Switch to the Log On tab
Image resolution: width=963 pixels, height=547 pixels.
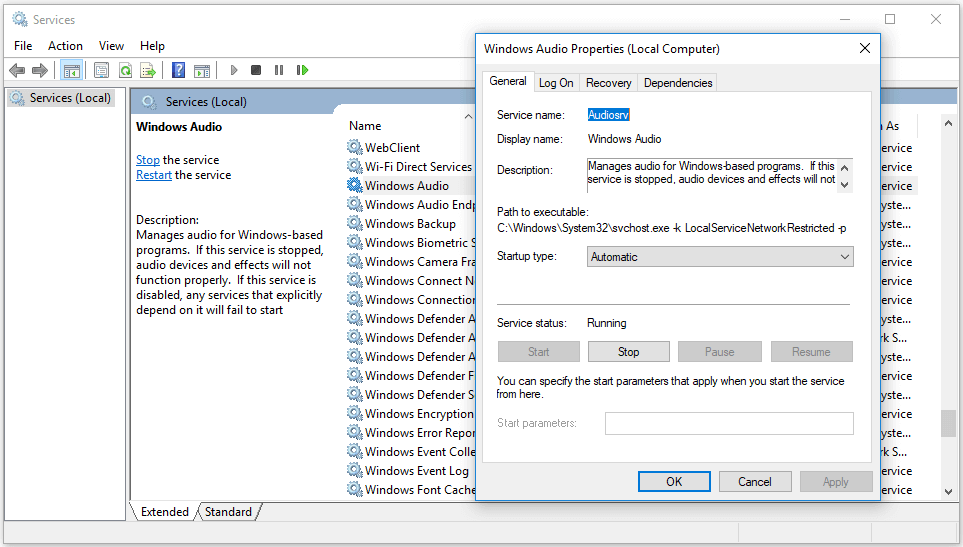[x=556, y=83]
